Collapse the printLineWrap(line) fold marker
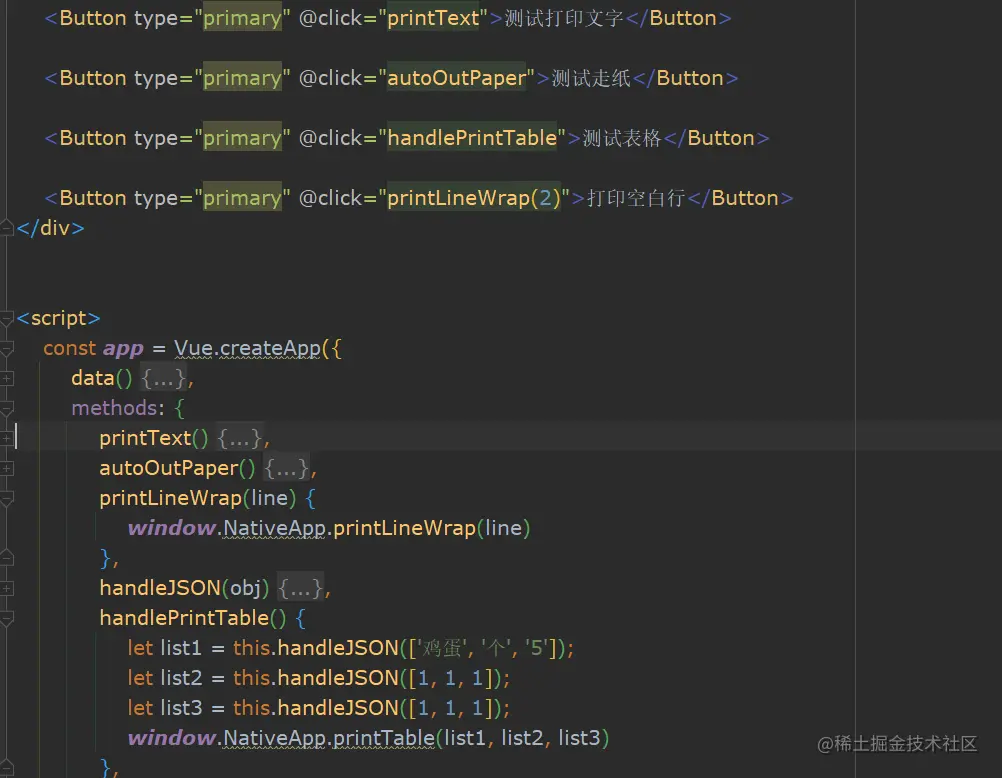Screen dimensions: 1002x778 point(6,499)
